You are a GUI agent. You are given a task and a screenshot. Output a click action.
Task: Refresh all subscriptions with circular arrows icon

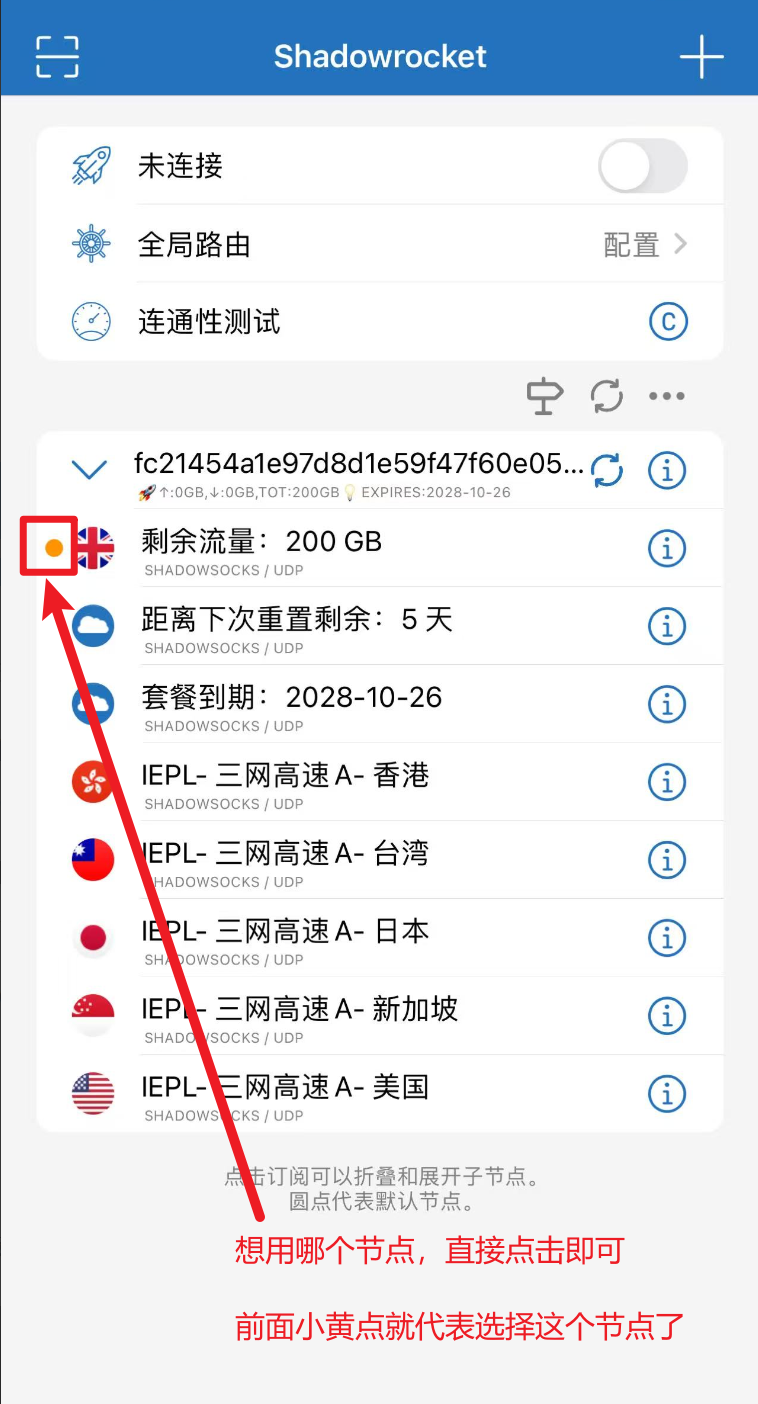[x=606, y=396]
